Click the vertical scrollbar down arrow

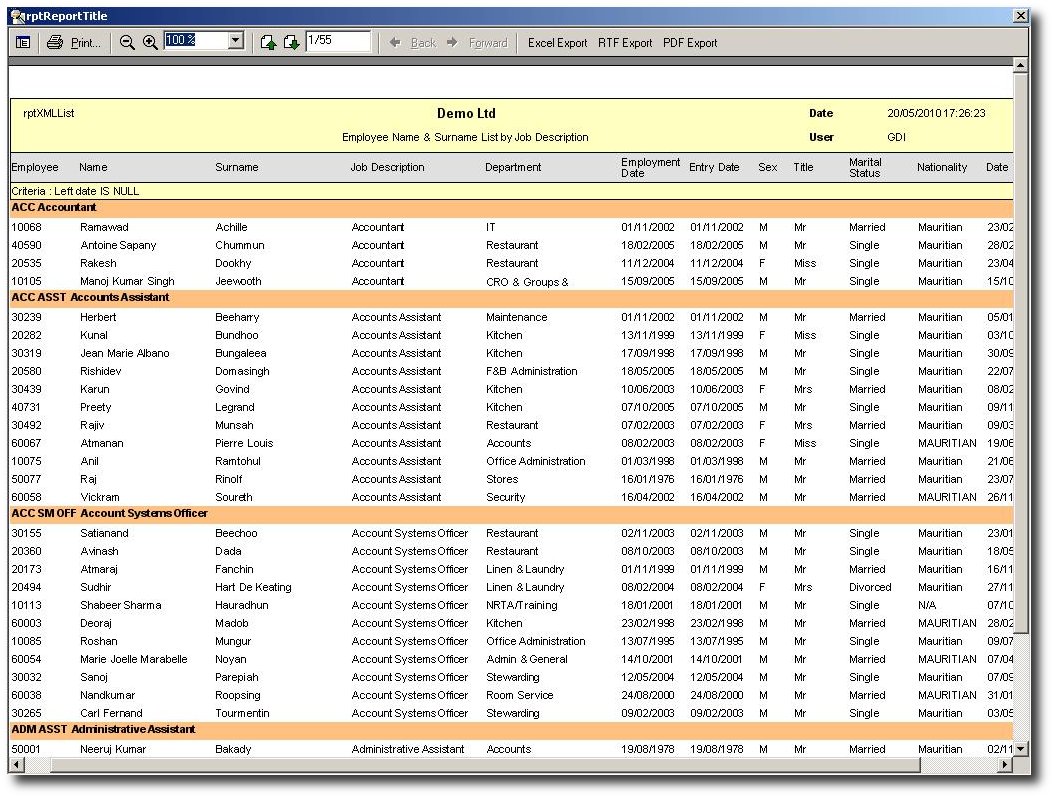[1020, 748]
